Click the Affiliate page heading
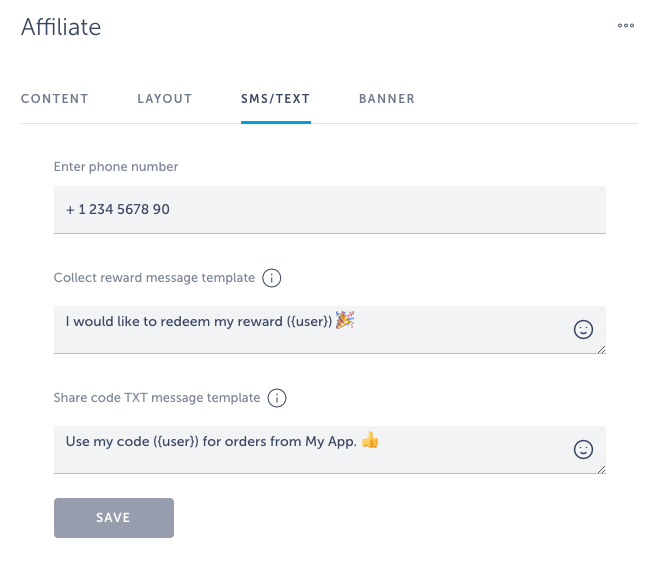The height and width of the screenshot is (575, 669). pyautogui.click(x=61, y=27)
